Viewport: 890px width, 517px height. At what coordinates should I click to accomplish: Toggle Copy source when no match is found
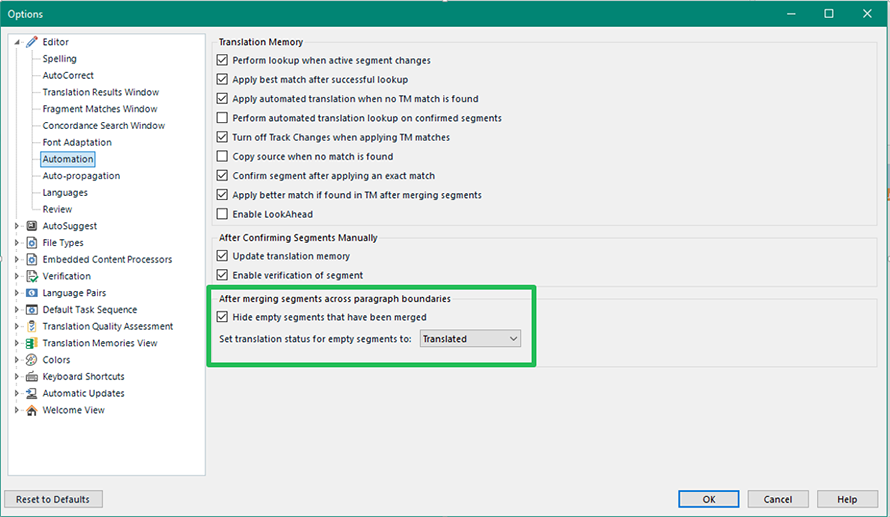tap(223, 157)
